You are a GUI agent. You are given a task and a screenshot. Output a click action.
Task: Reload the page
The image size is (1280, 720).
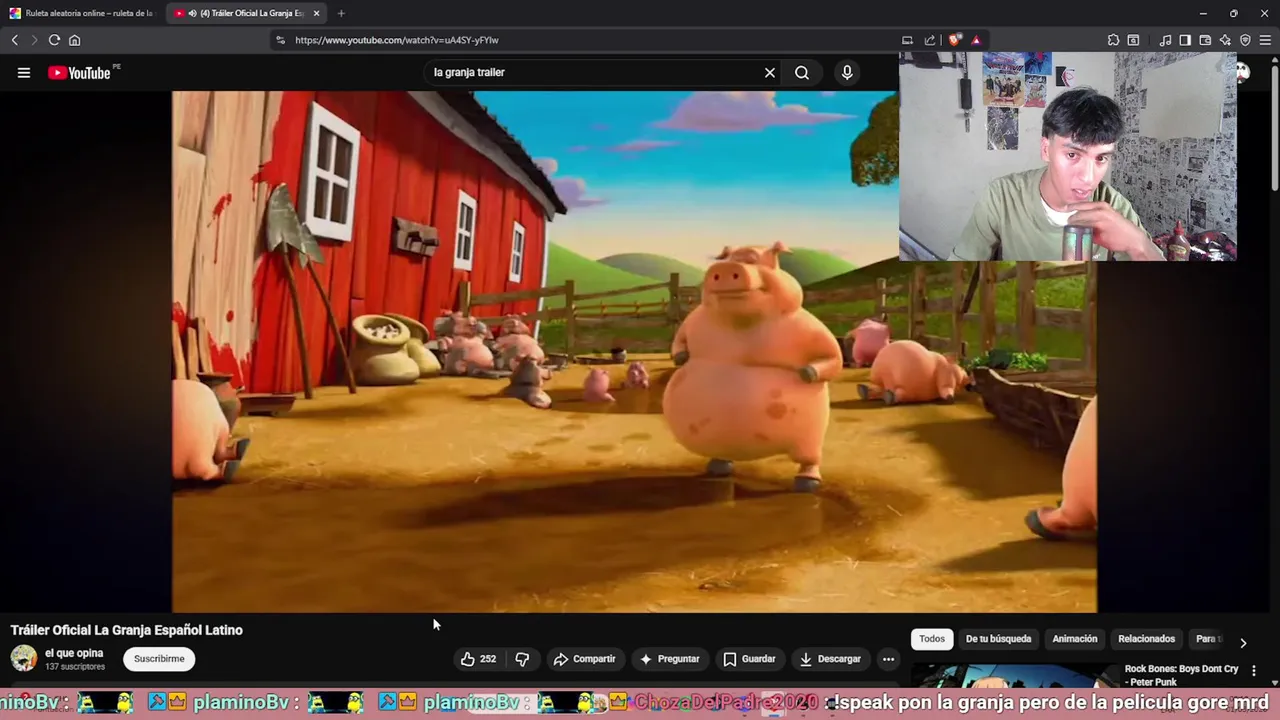54,40
